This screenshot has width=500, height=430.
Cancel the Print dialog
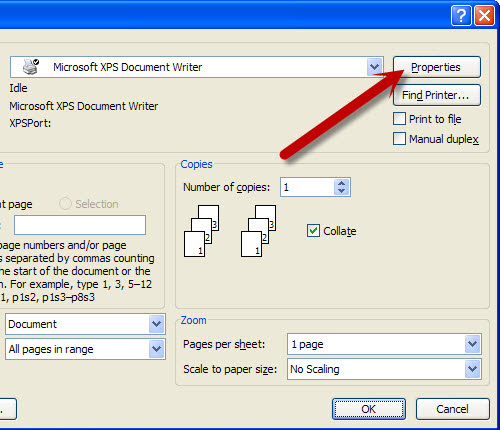tap(453, 409)
